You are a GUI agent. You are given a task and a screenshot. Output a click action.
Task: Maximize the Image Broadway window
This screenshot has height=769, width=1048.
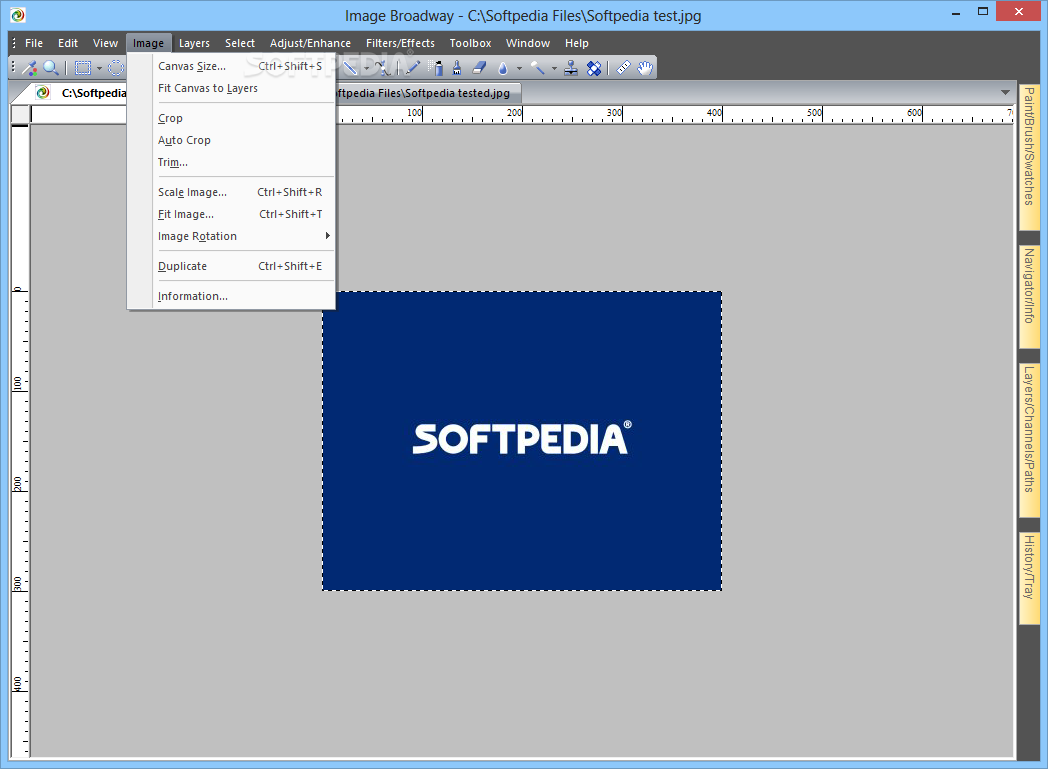[982, 11]
